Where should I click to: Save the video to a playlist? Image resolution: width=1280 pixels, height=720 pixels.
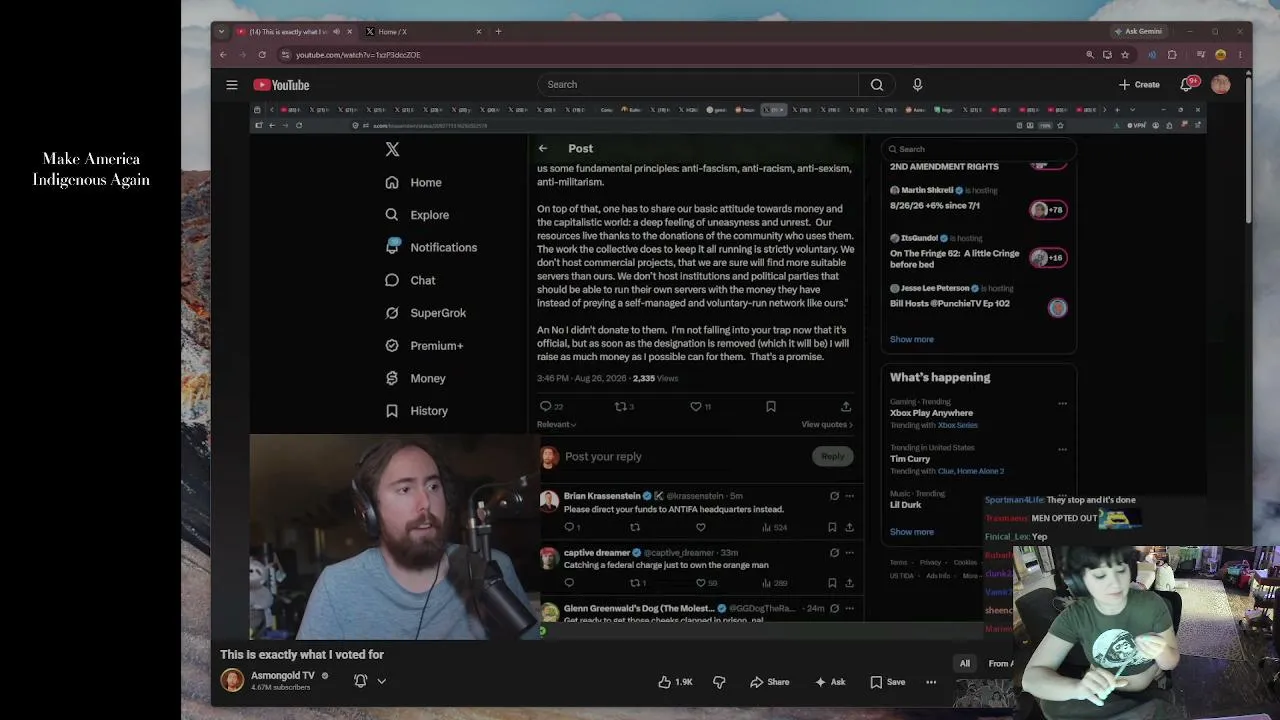(888, 682)
